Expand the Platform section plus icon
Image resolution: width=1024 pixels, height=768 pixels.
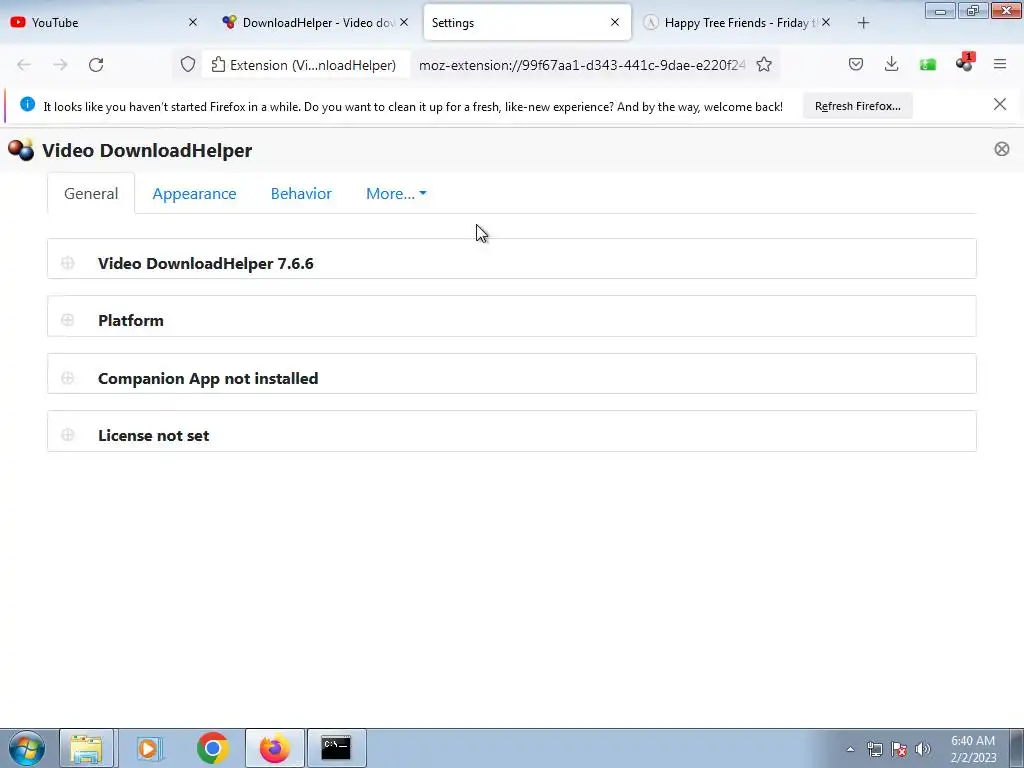pos(67,320)
